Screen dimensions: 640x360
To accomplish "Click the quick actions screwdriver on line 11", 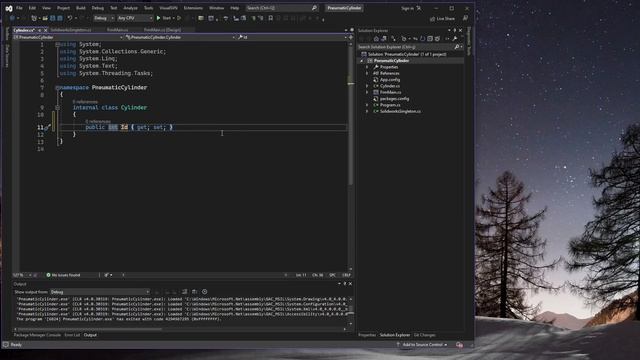I will point(47,127).
